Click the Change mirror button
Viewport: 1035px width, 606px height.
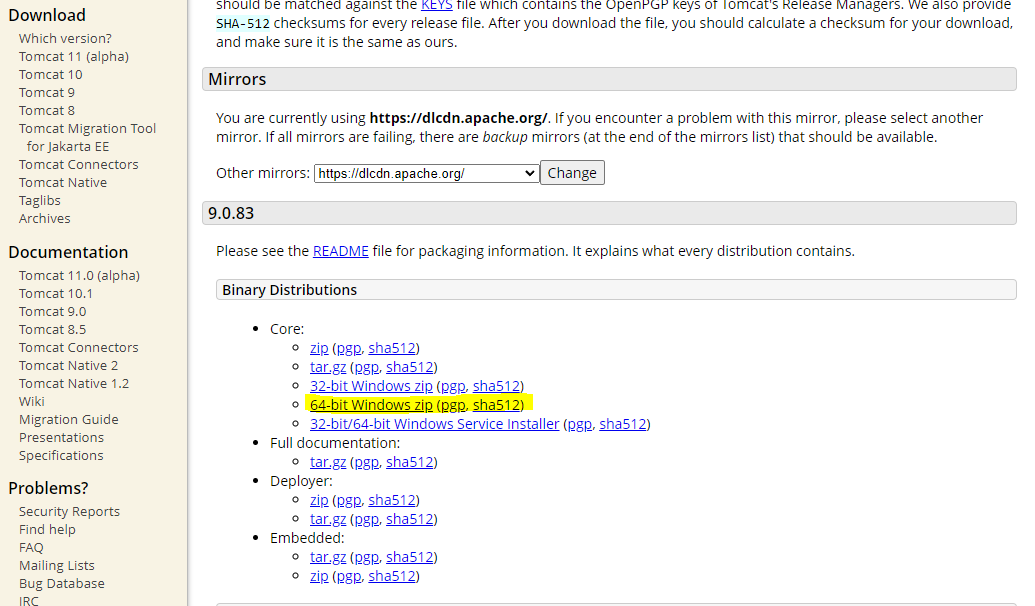[x=572, y=173]
